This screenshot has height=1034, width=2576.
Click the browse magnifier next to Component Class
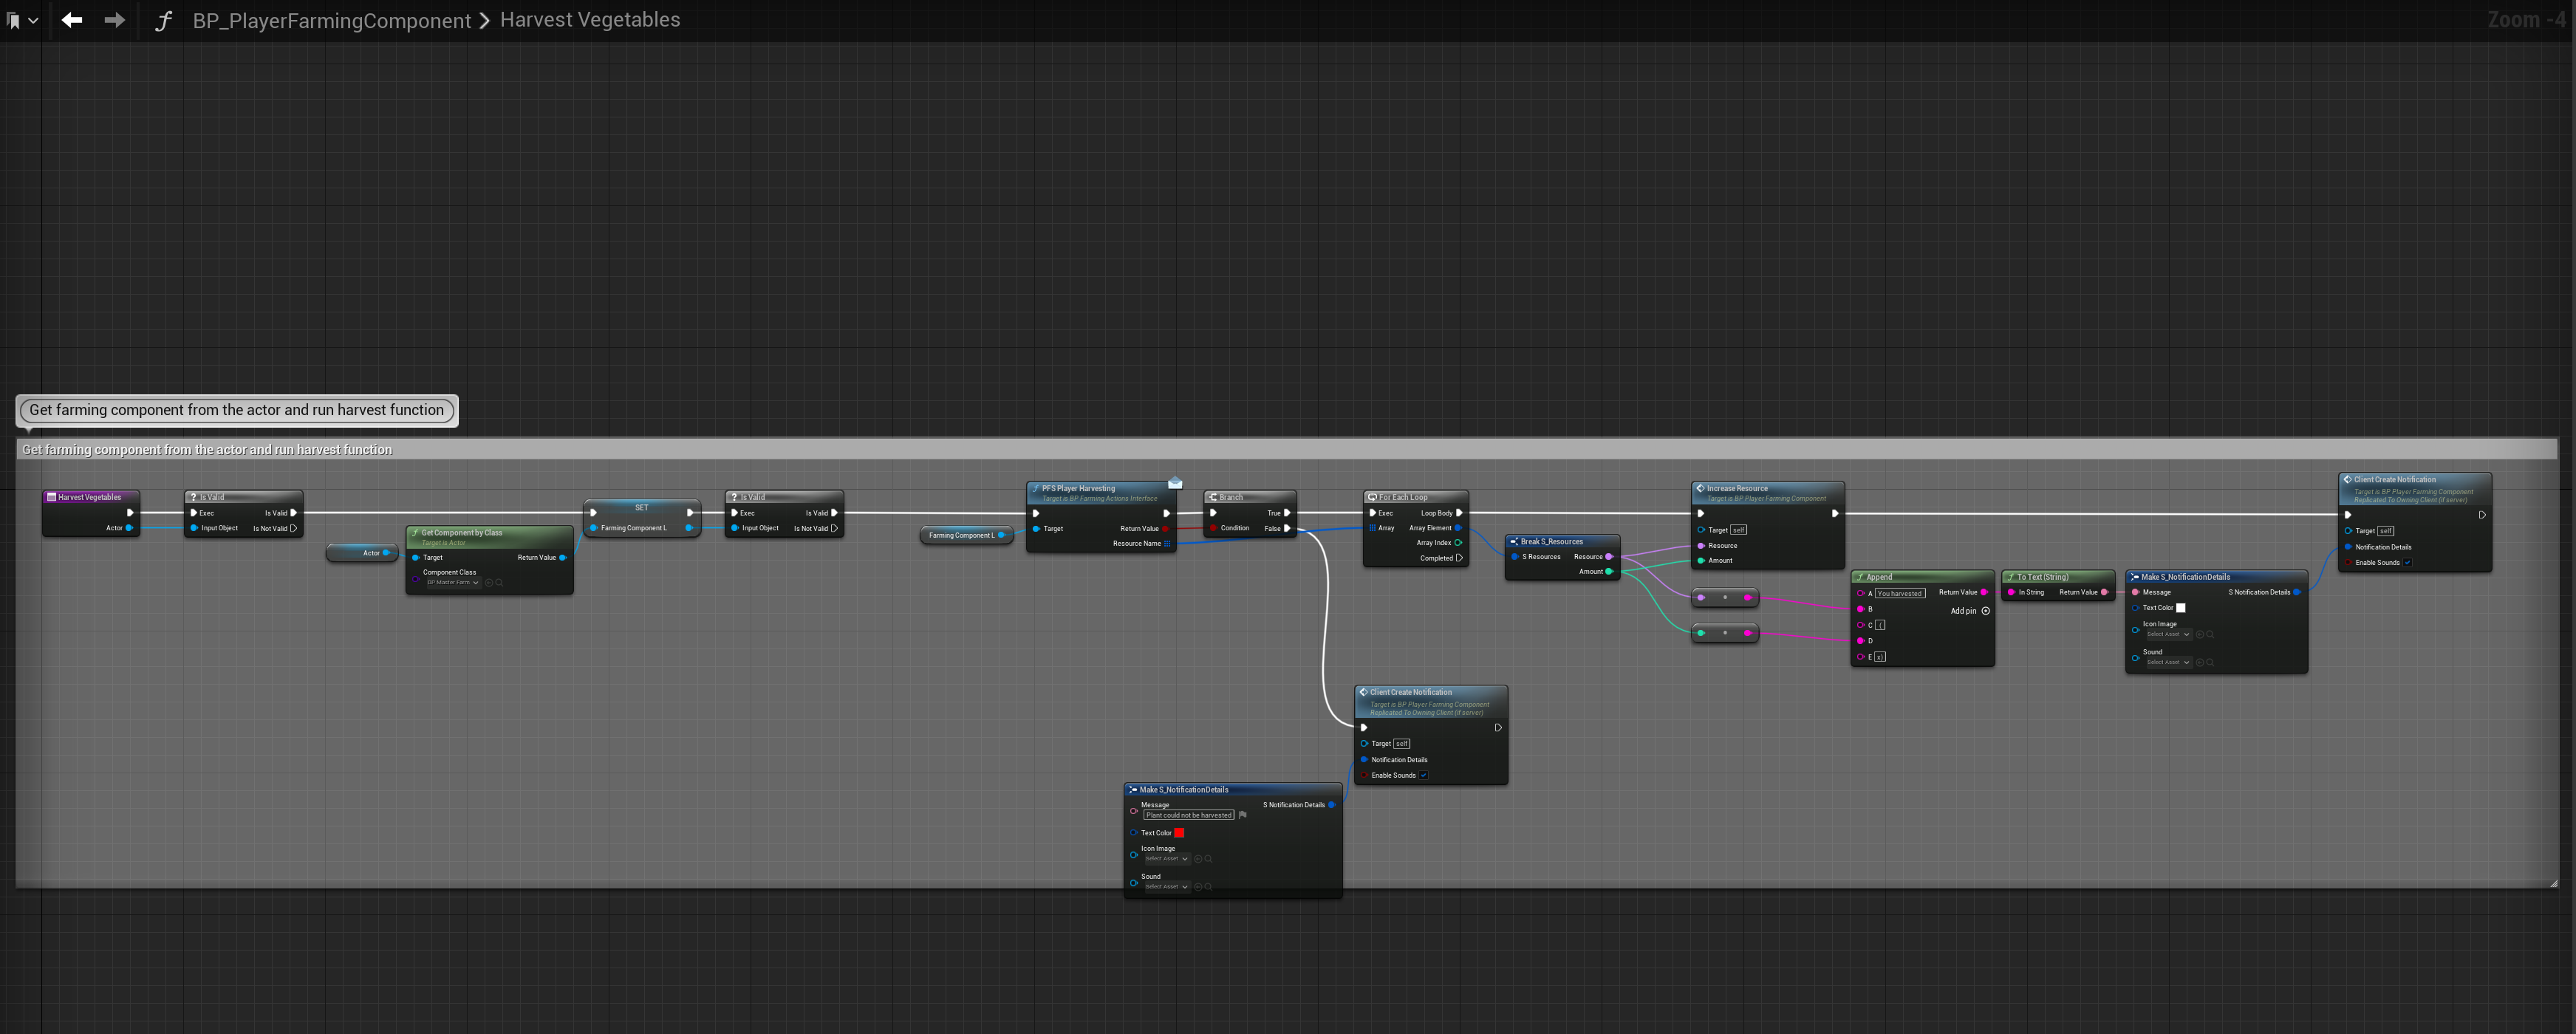click(x=499, y=582)
